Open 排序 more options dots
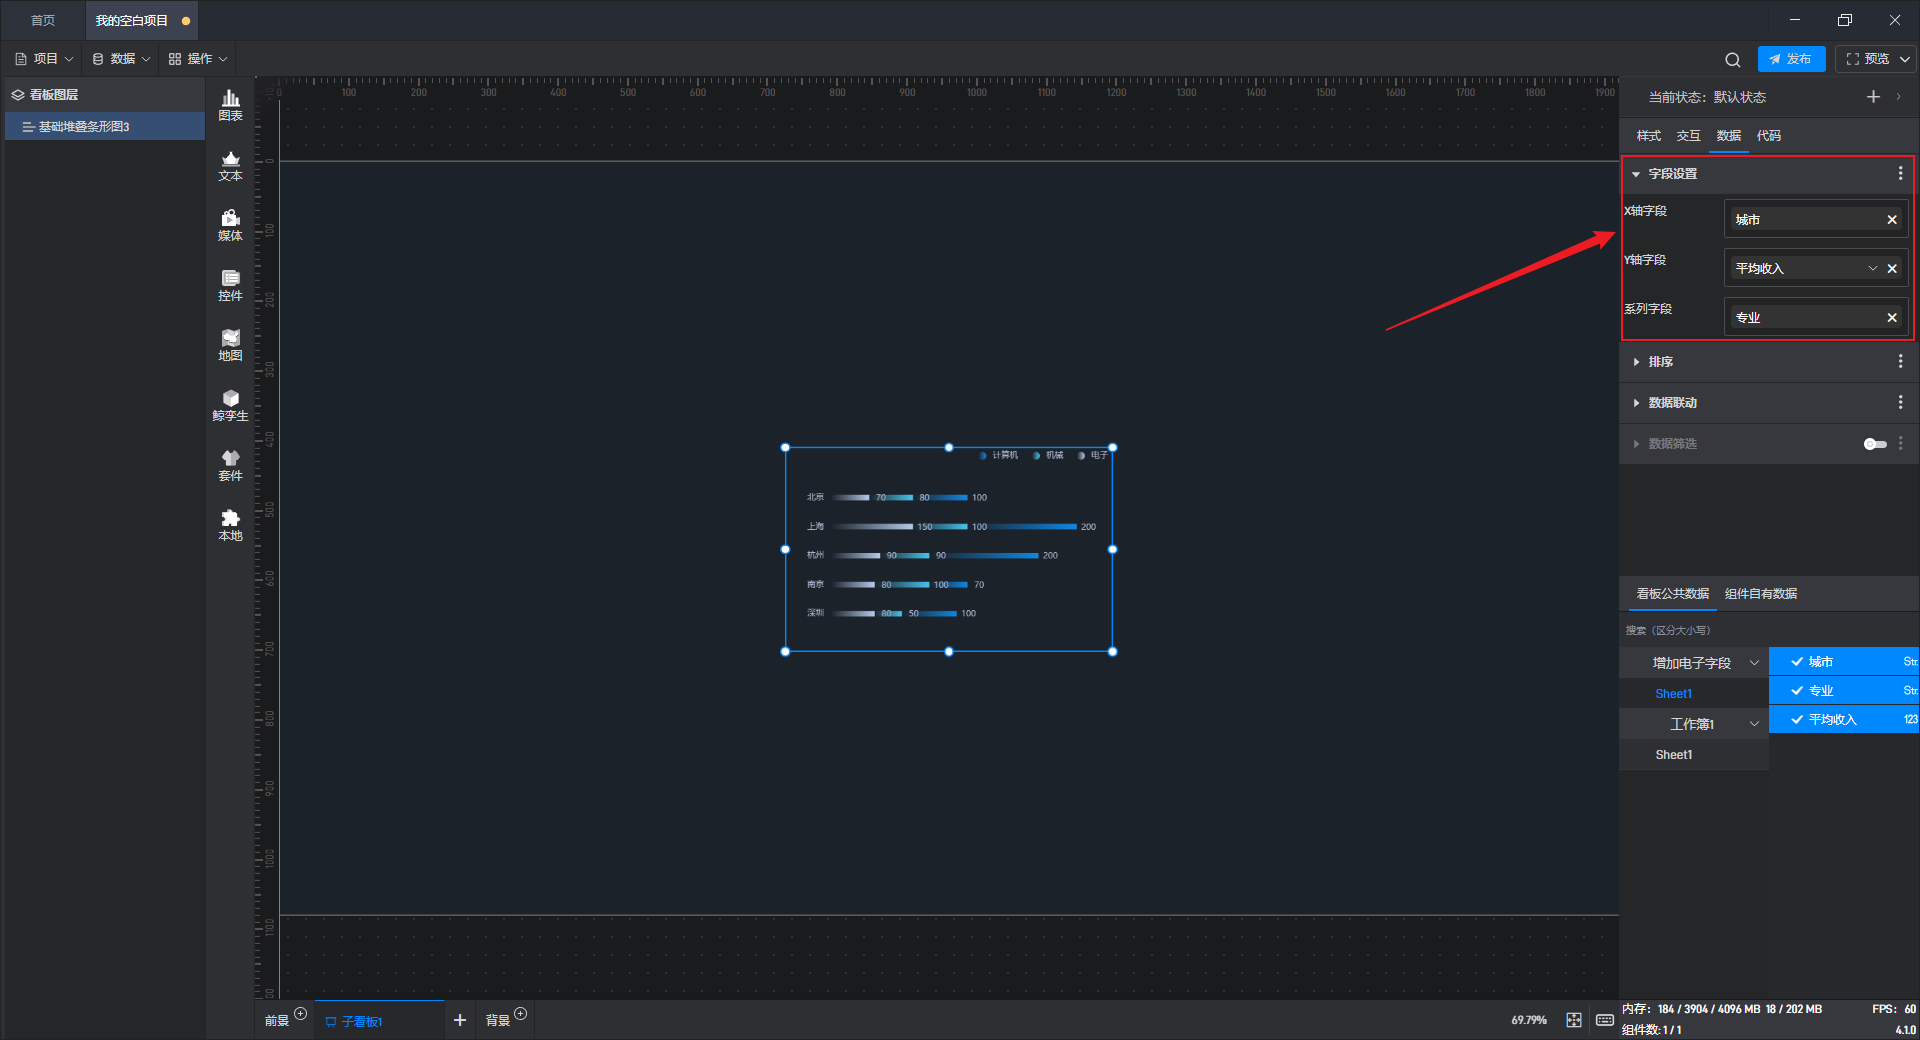The width and height of the screenshot is (1920, 1040). [x=1900, y=361]
